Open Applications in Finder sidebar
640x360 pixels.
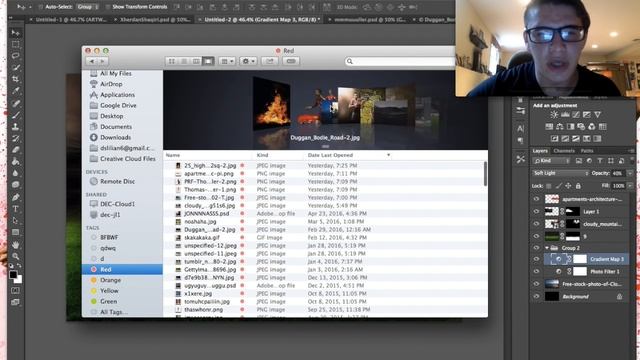pos(117,95)
